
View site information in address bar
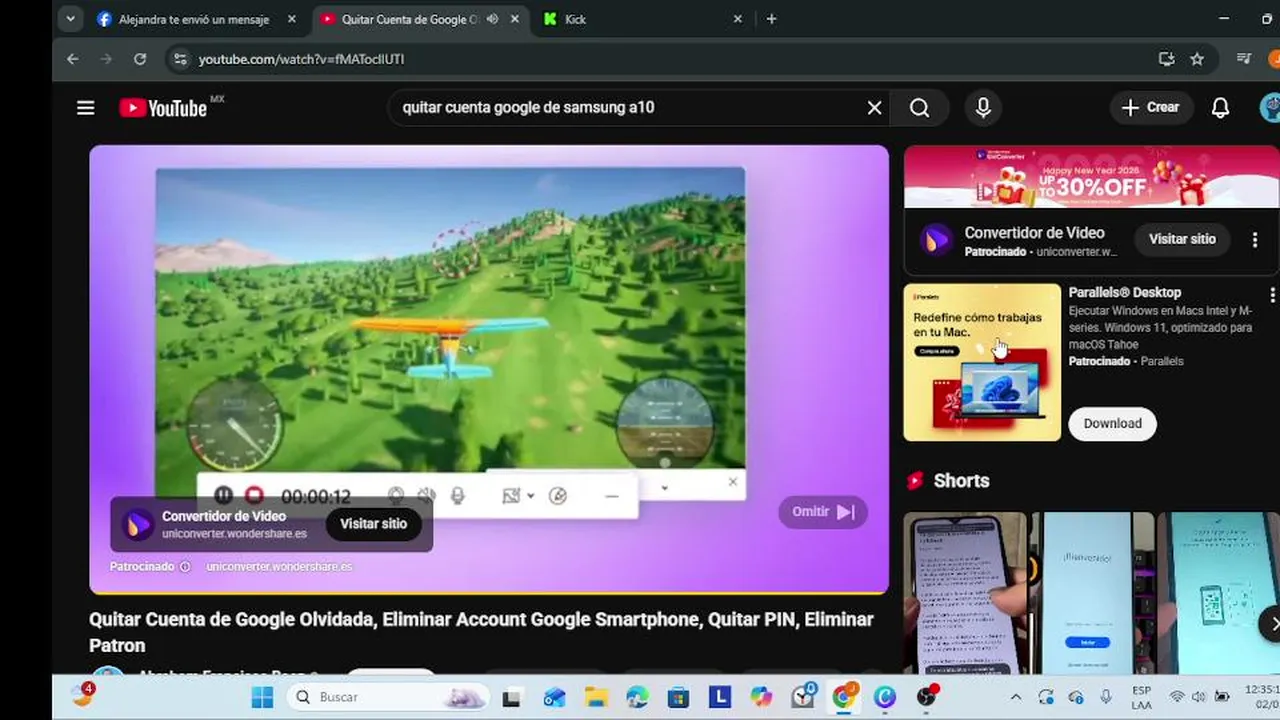point(180,59)
